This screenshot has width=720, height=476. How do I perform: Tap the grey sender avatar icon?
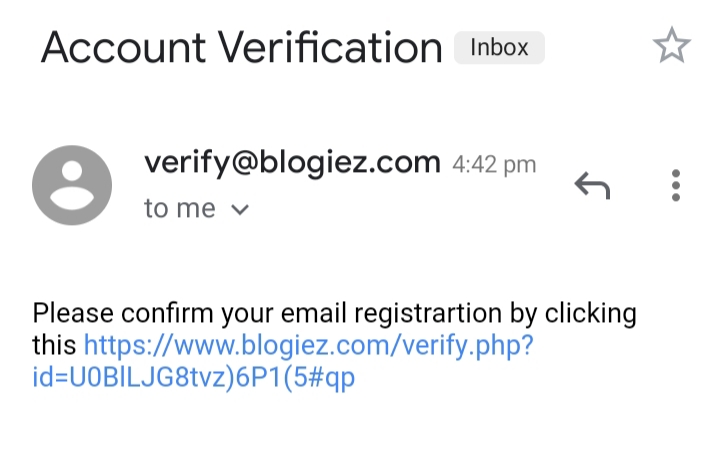pyautogui.click(x=72, y=185)
